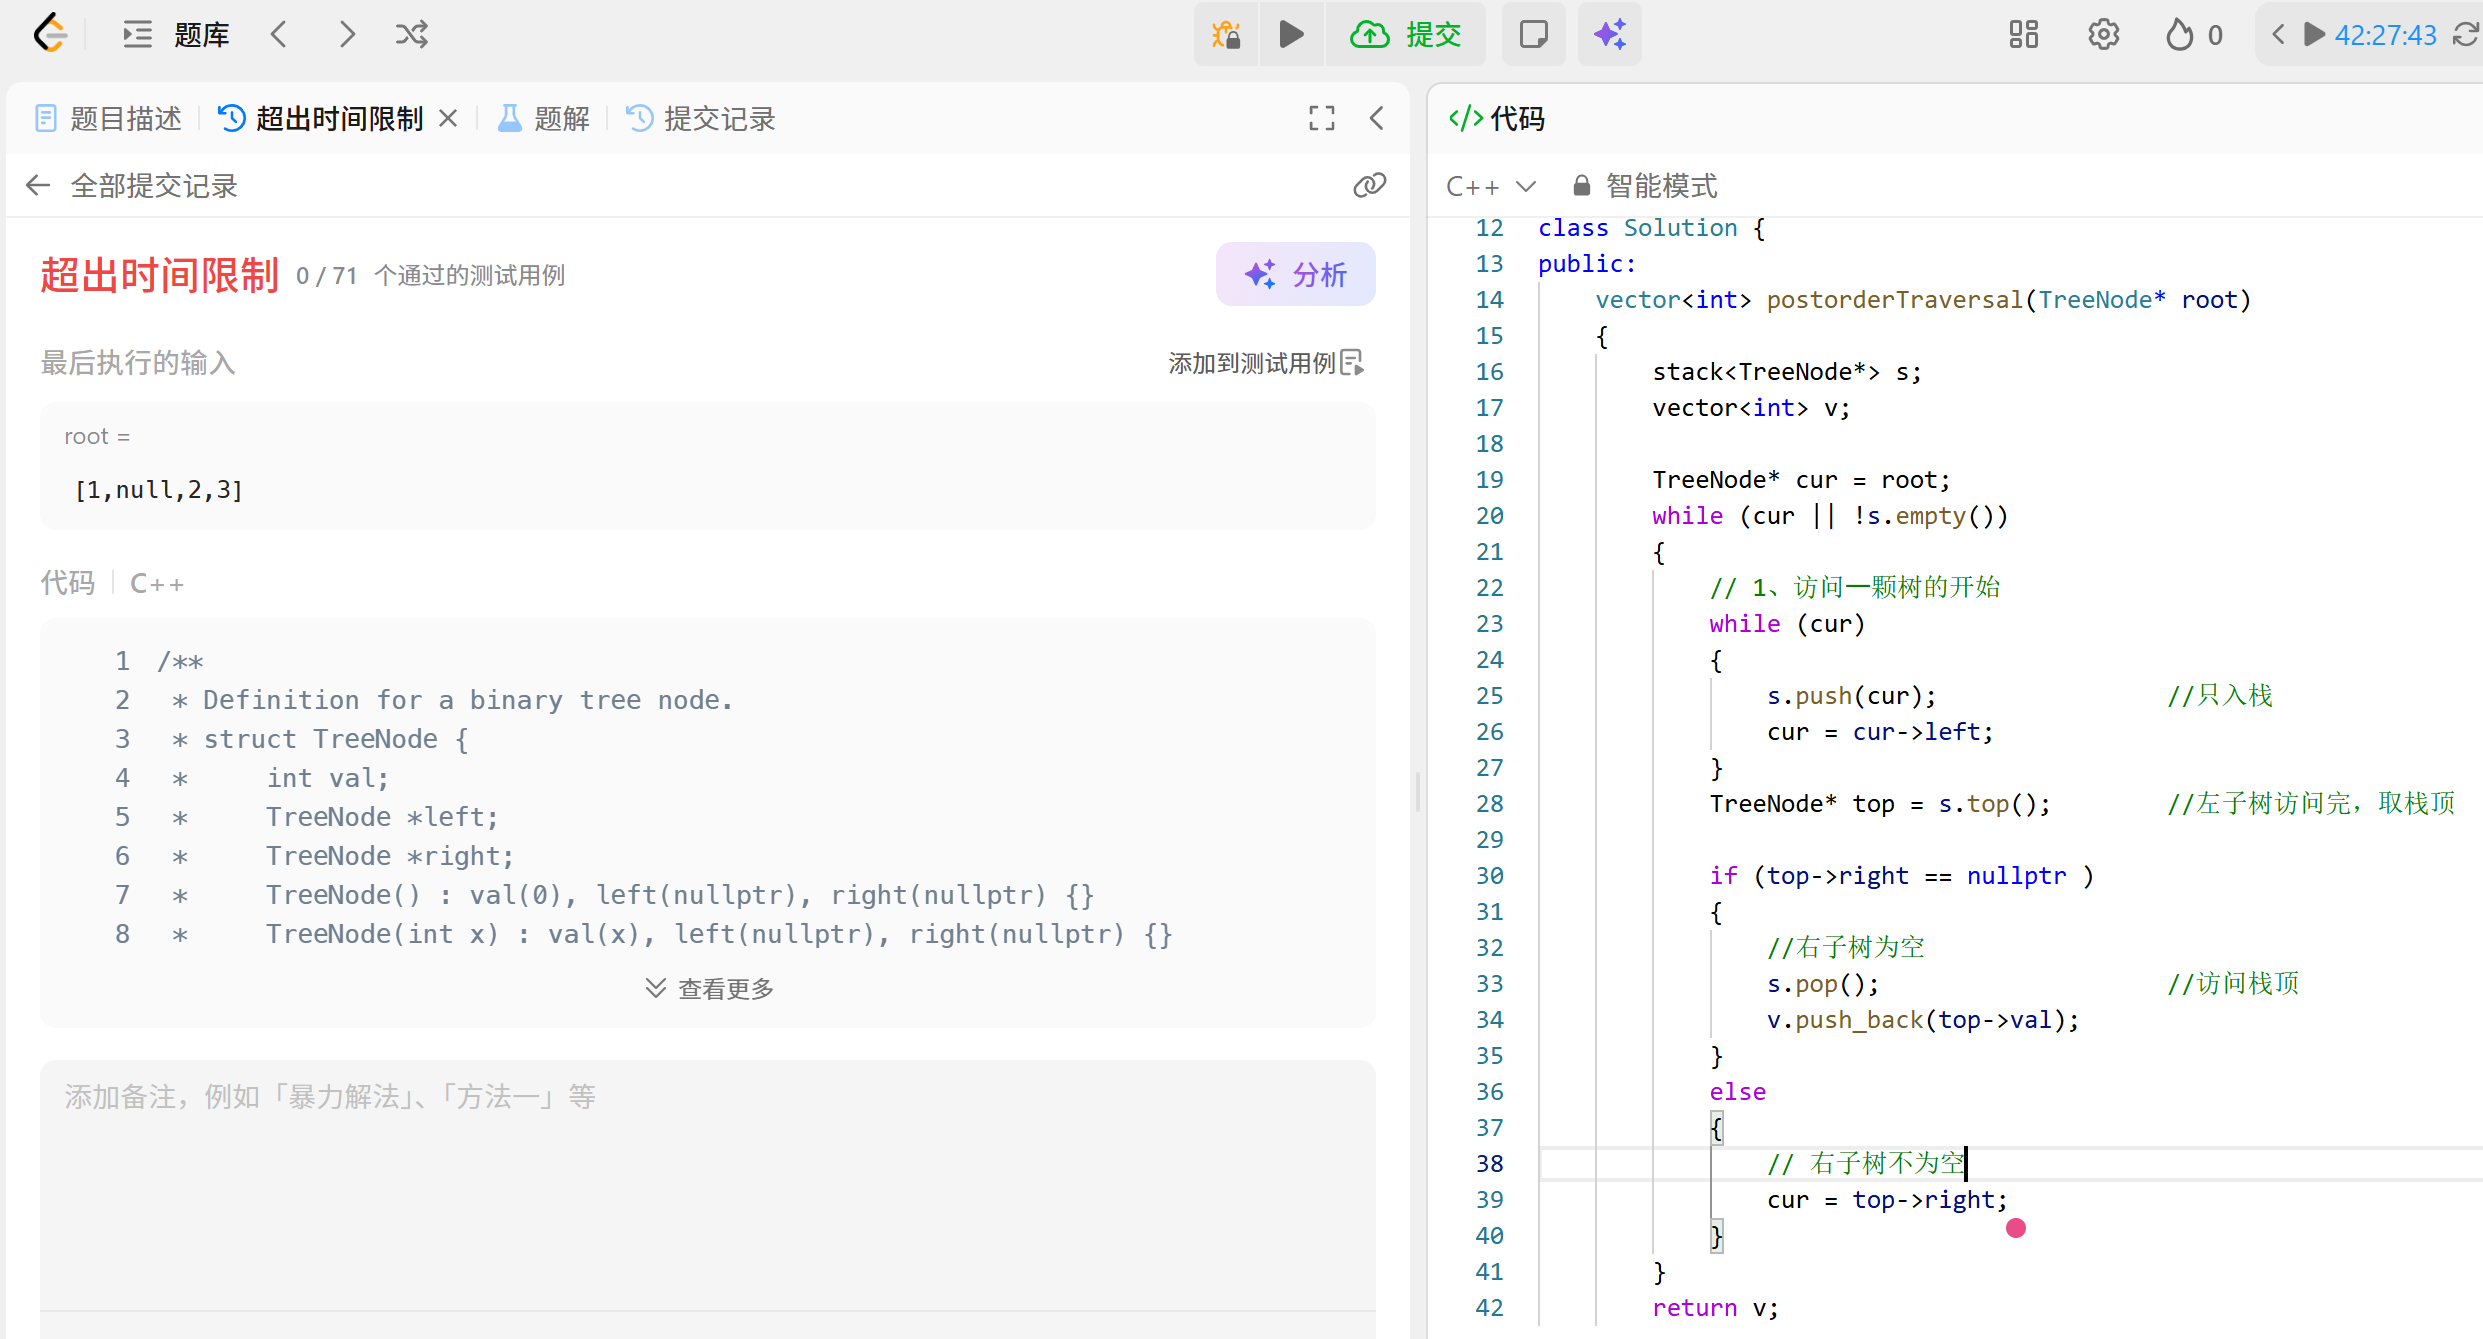Screen dimensions: 2483x1339
Task: Open the notes sticky icon
Action: (x=1533, y=34)
